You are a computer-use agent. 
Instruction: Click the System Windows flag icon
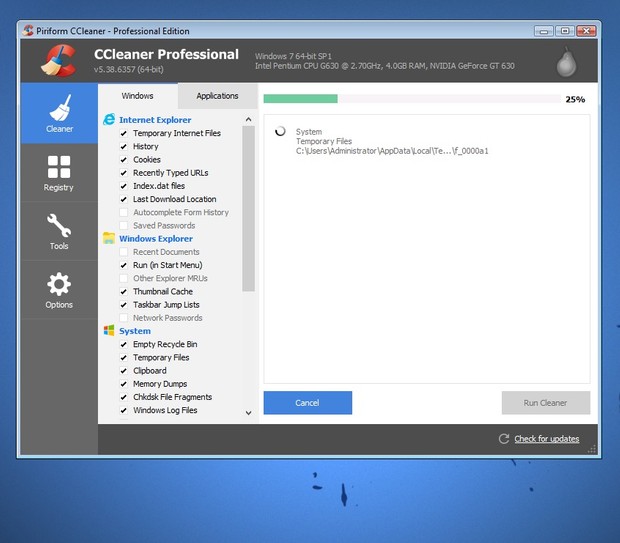click(x=109, y=331)
